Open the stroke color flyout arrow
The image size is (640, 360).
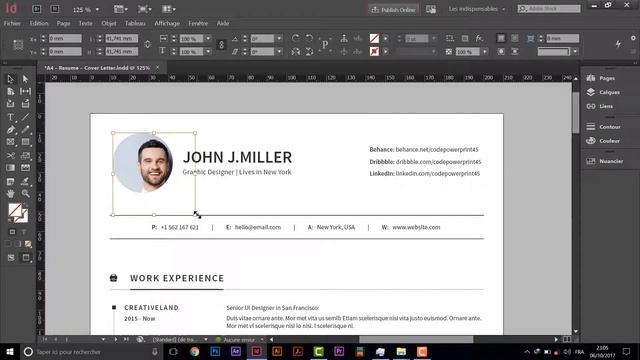(x=385, y=51)
